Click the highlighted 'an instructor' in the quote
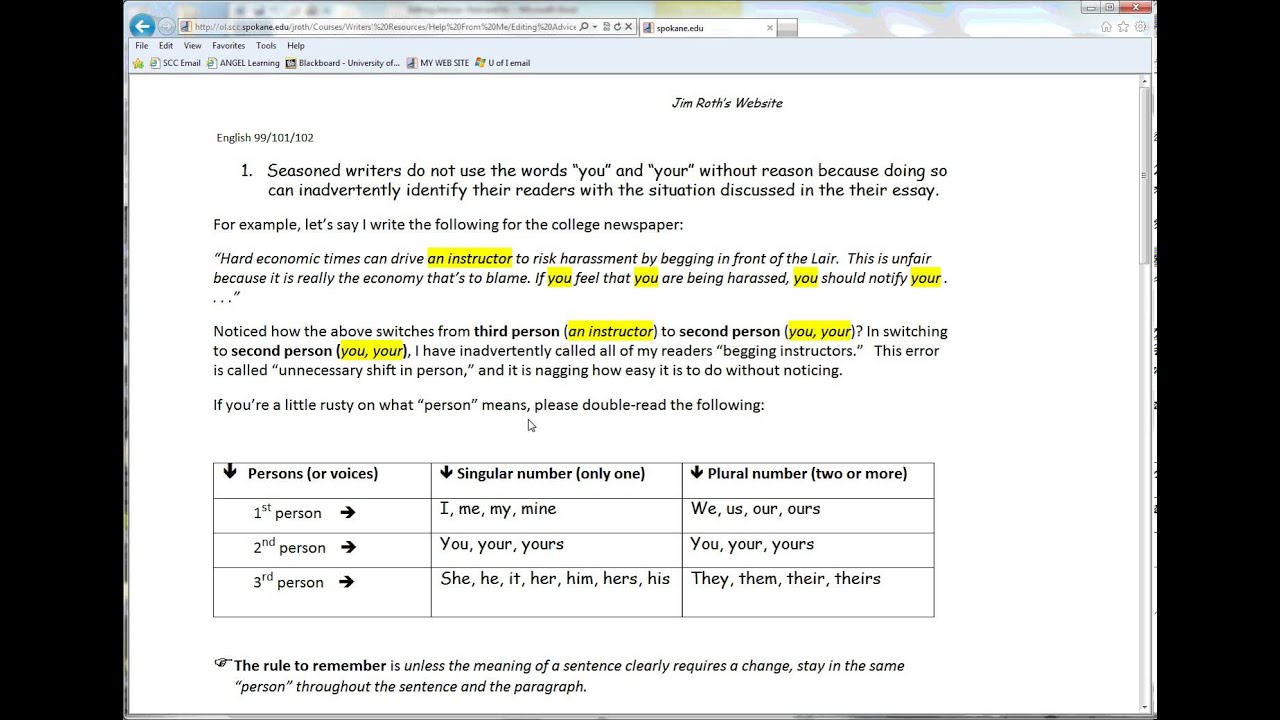Image resolution: width=1280 pixels, height=720 pixels. coord(470,259)
